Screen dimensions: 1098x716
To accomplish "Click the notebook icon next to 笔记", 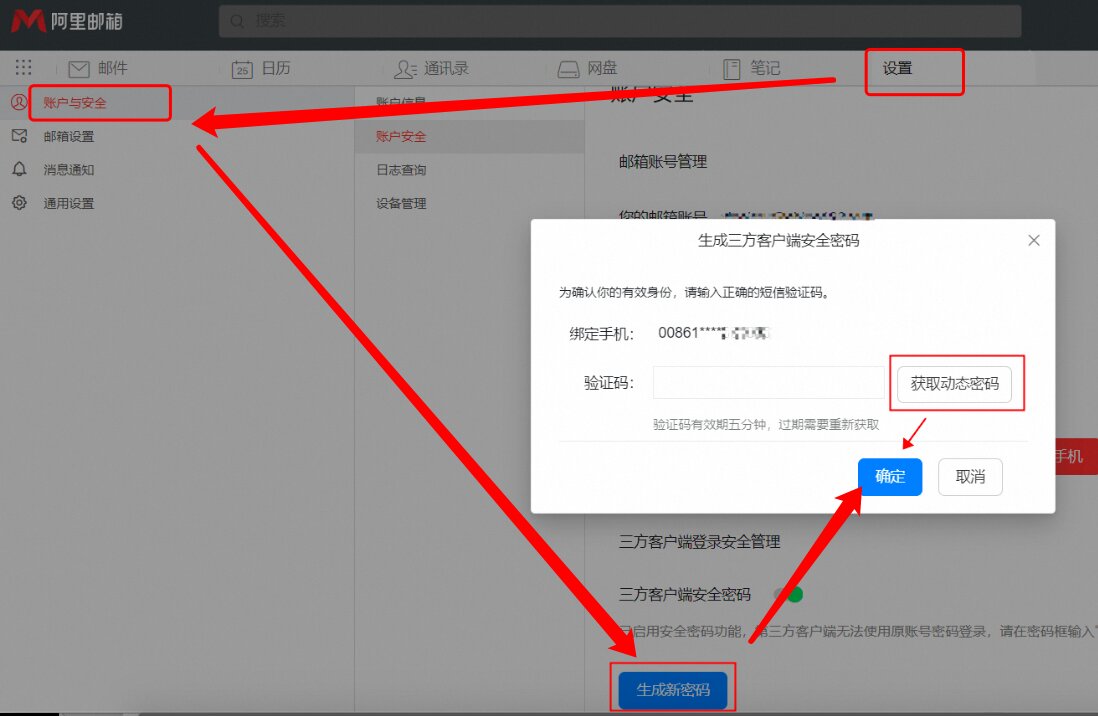I will click(732, 69).
